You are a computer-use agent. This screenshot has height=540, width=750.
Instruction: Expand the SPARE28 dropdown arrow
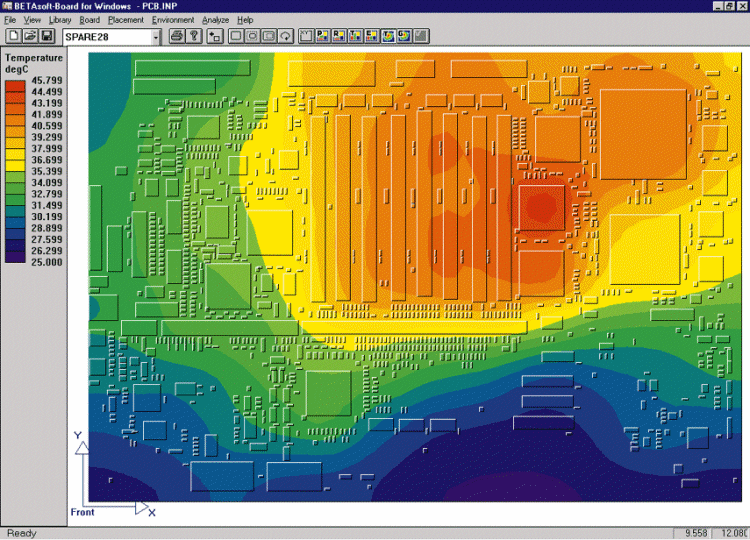(156, 38)
